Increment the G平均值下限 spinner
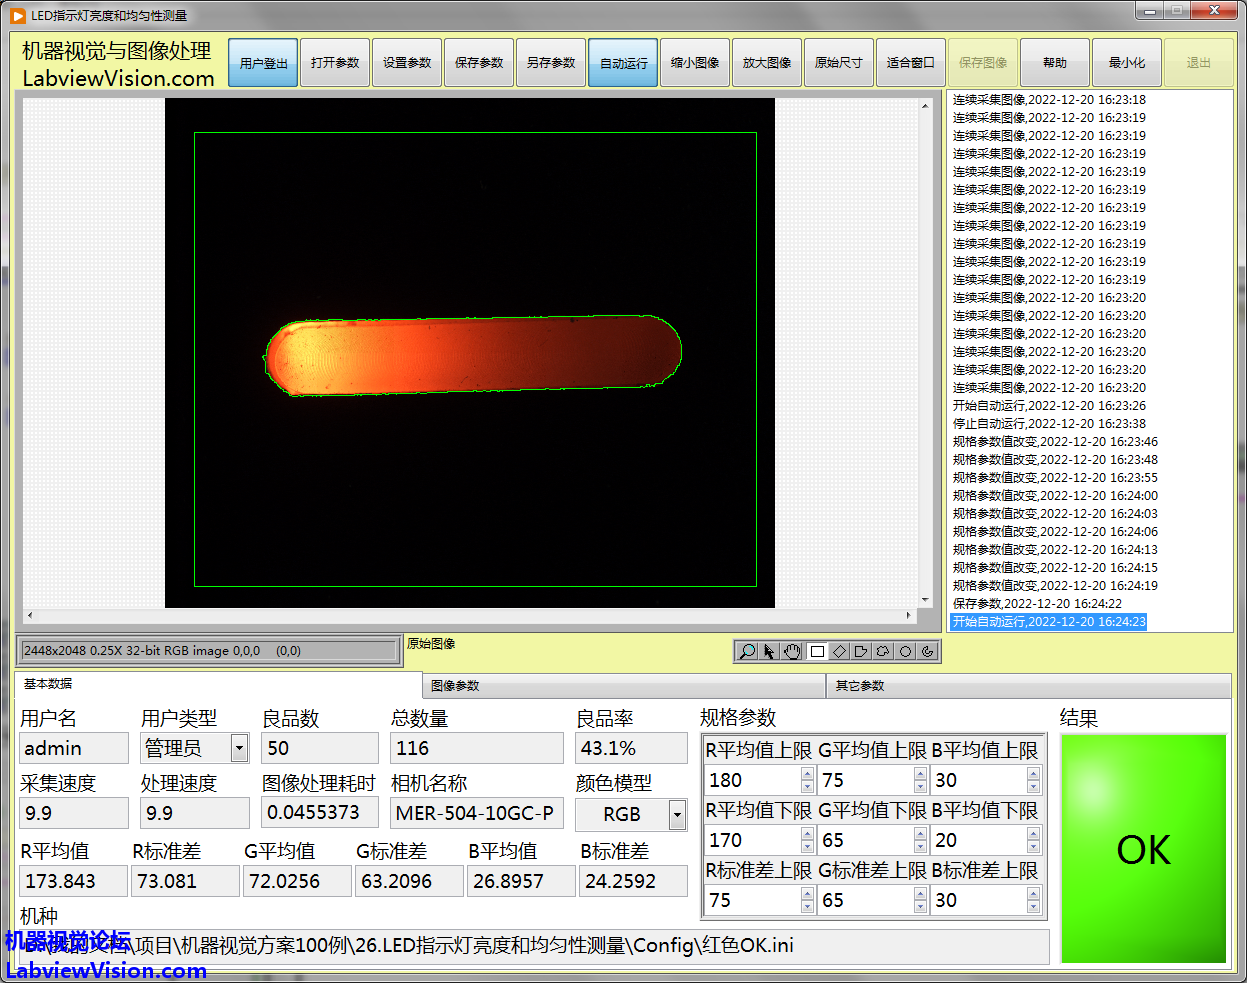 click(920, 834)
